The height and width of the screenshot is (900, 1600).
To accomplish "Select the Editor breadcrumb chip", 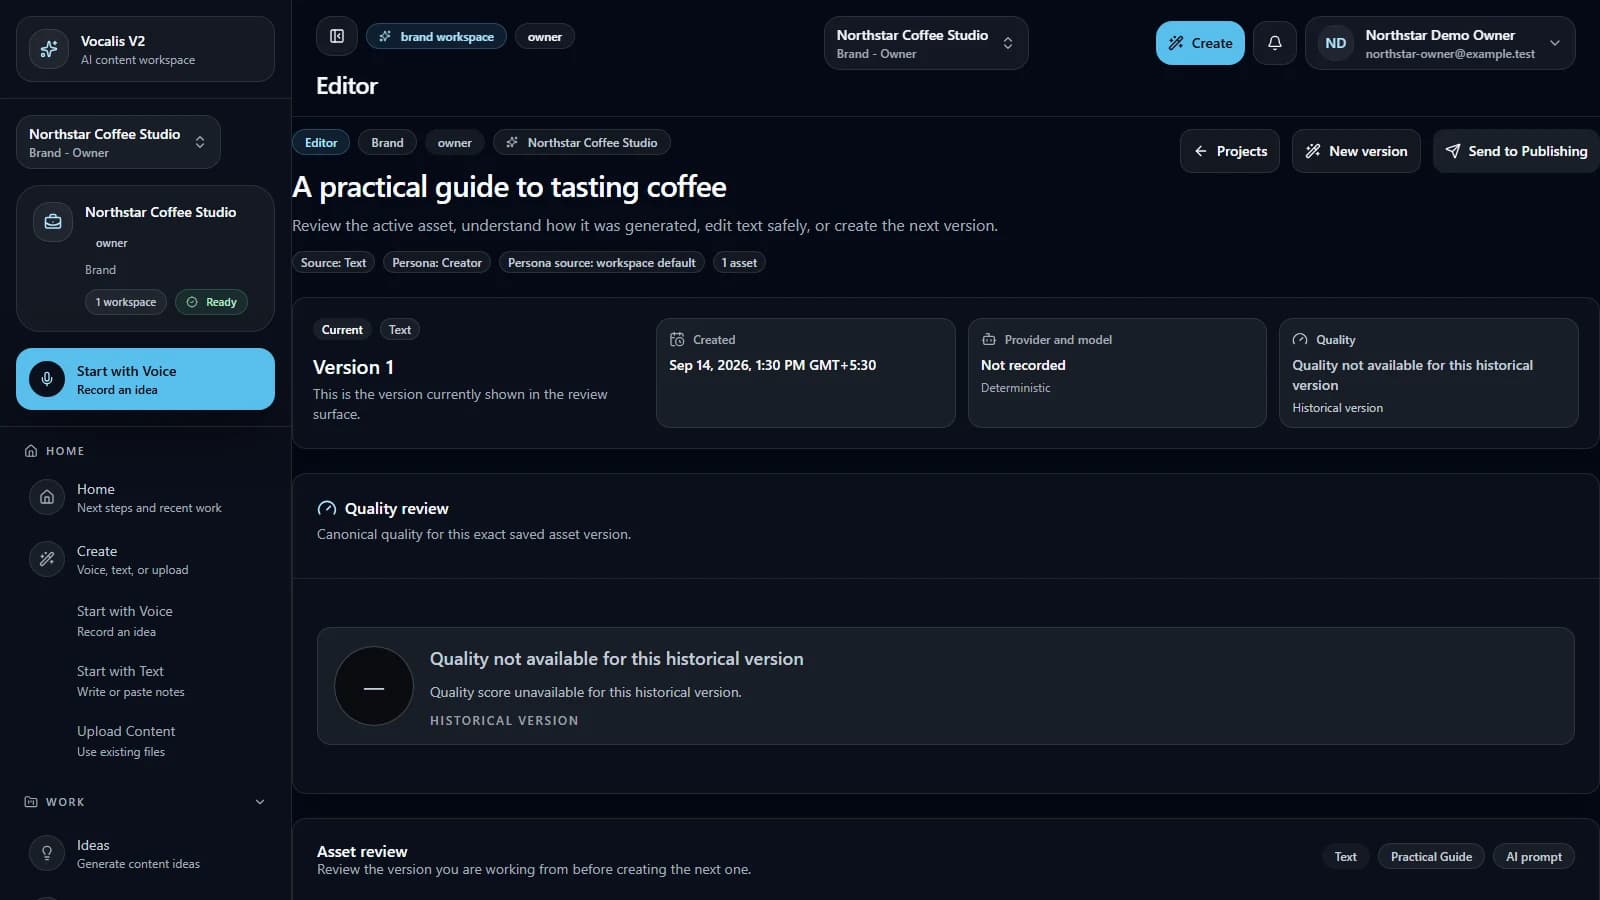I will 321,142.
